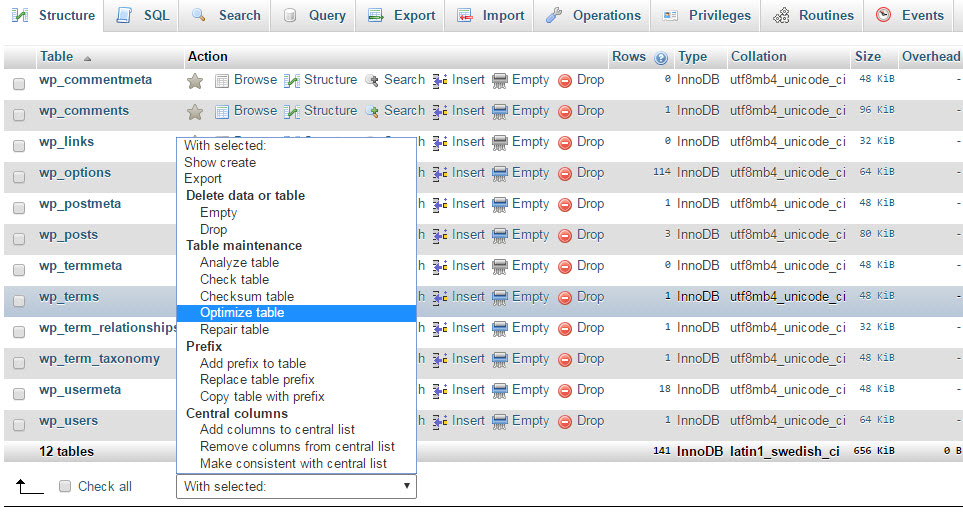This screenshot has width=963, height=517.
Task: Sort by Table column header arrow
Action: tap(87, 58)
